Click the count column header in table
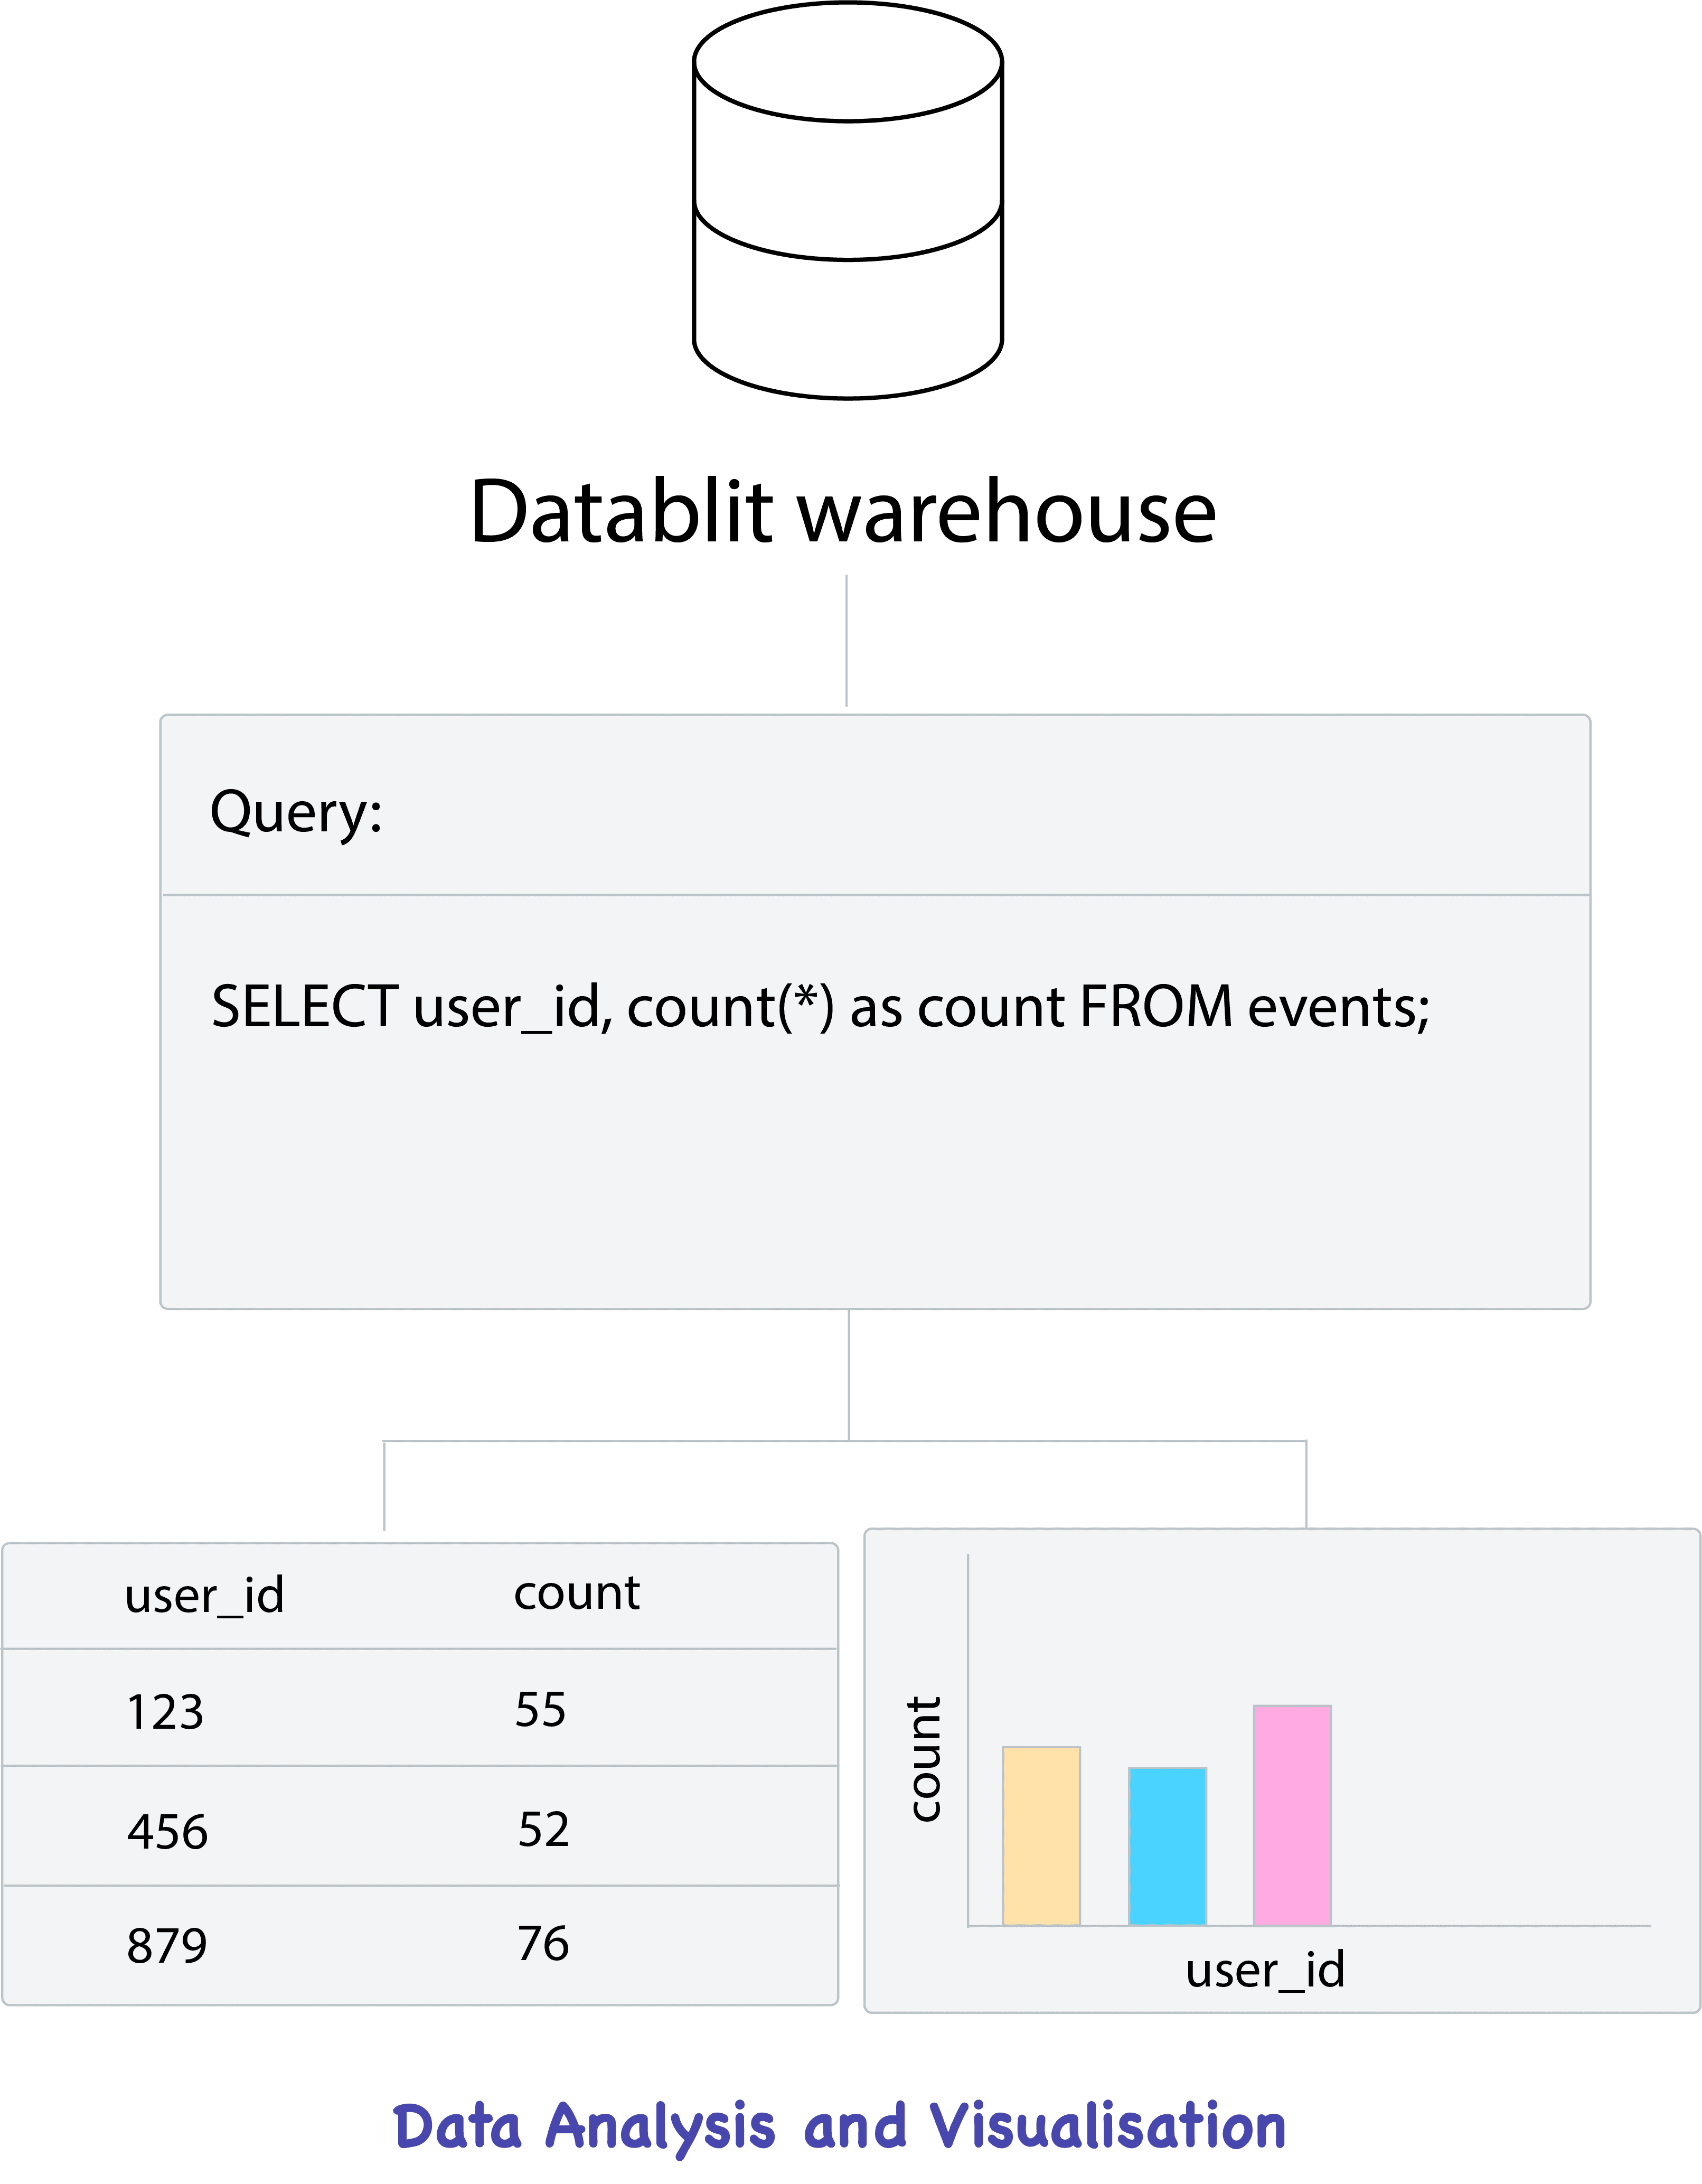The height and width of the screenshot is (2184, 1702). click(x=576, y=1593)
